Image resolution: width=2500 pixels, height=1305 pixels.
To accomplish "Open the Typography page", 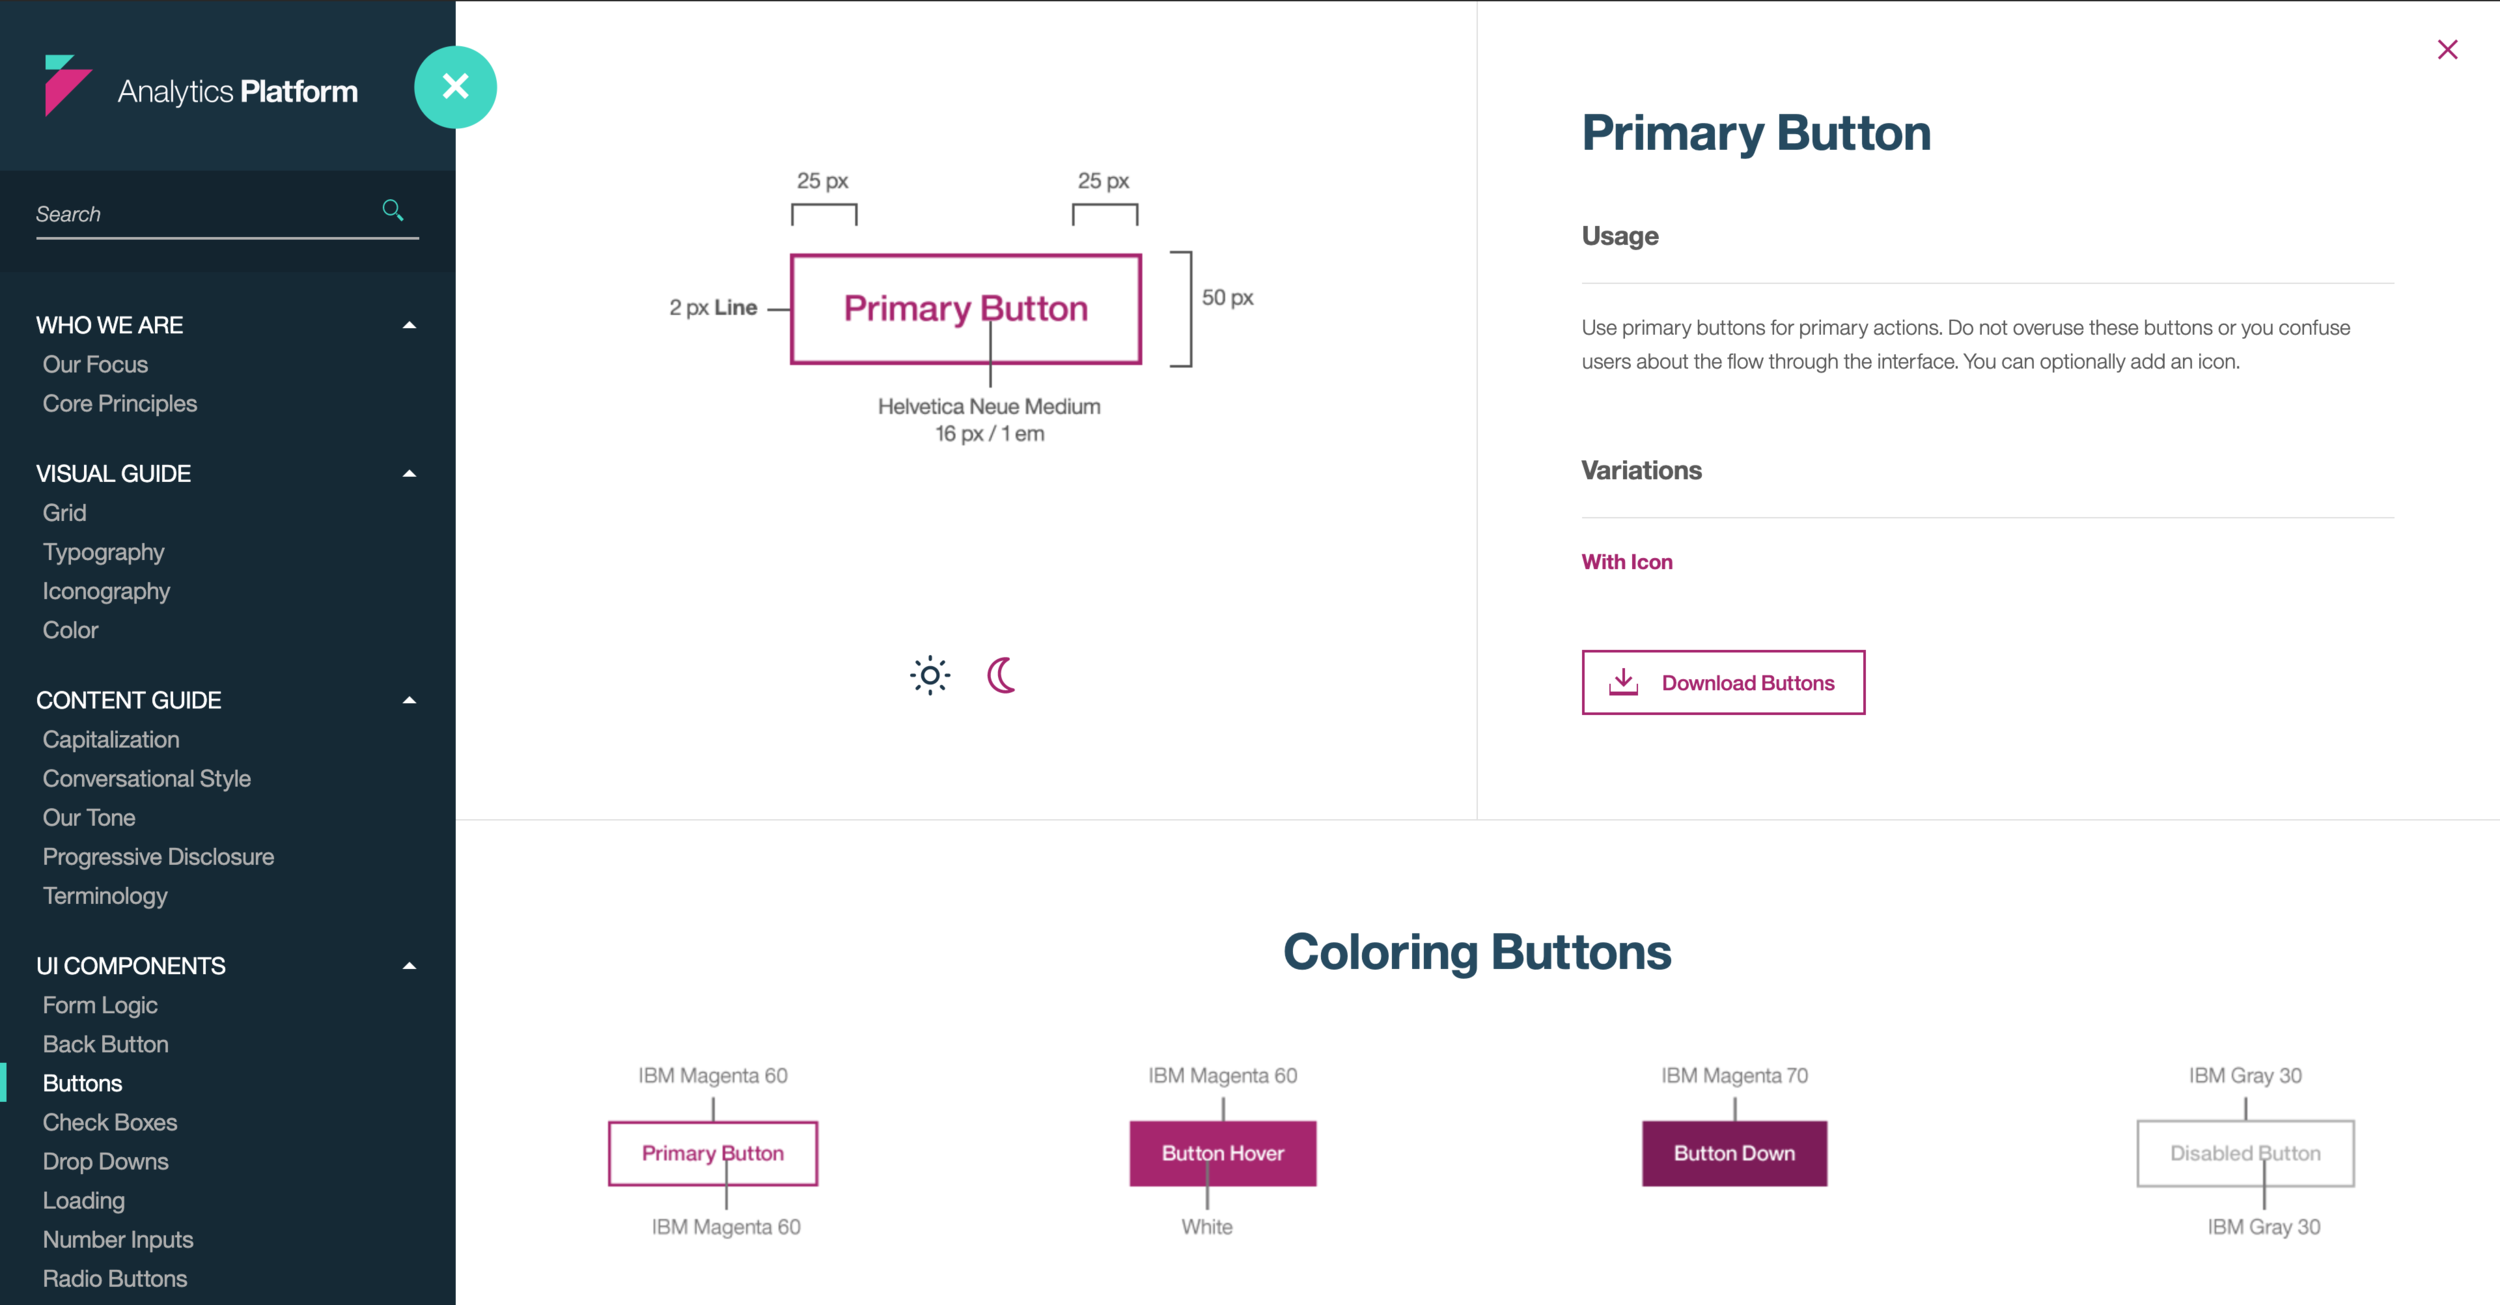I will (103, 551).
